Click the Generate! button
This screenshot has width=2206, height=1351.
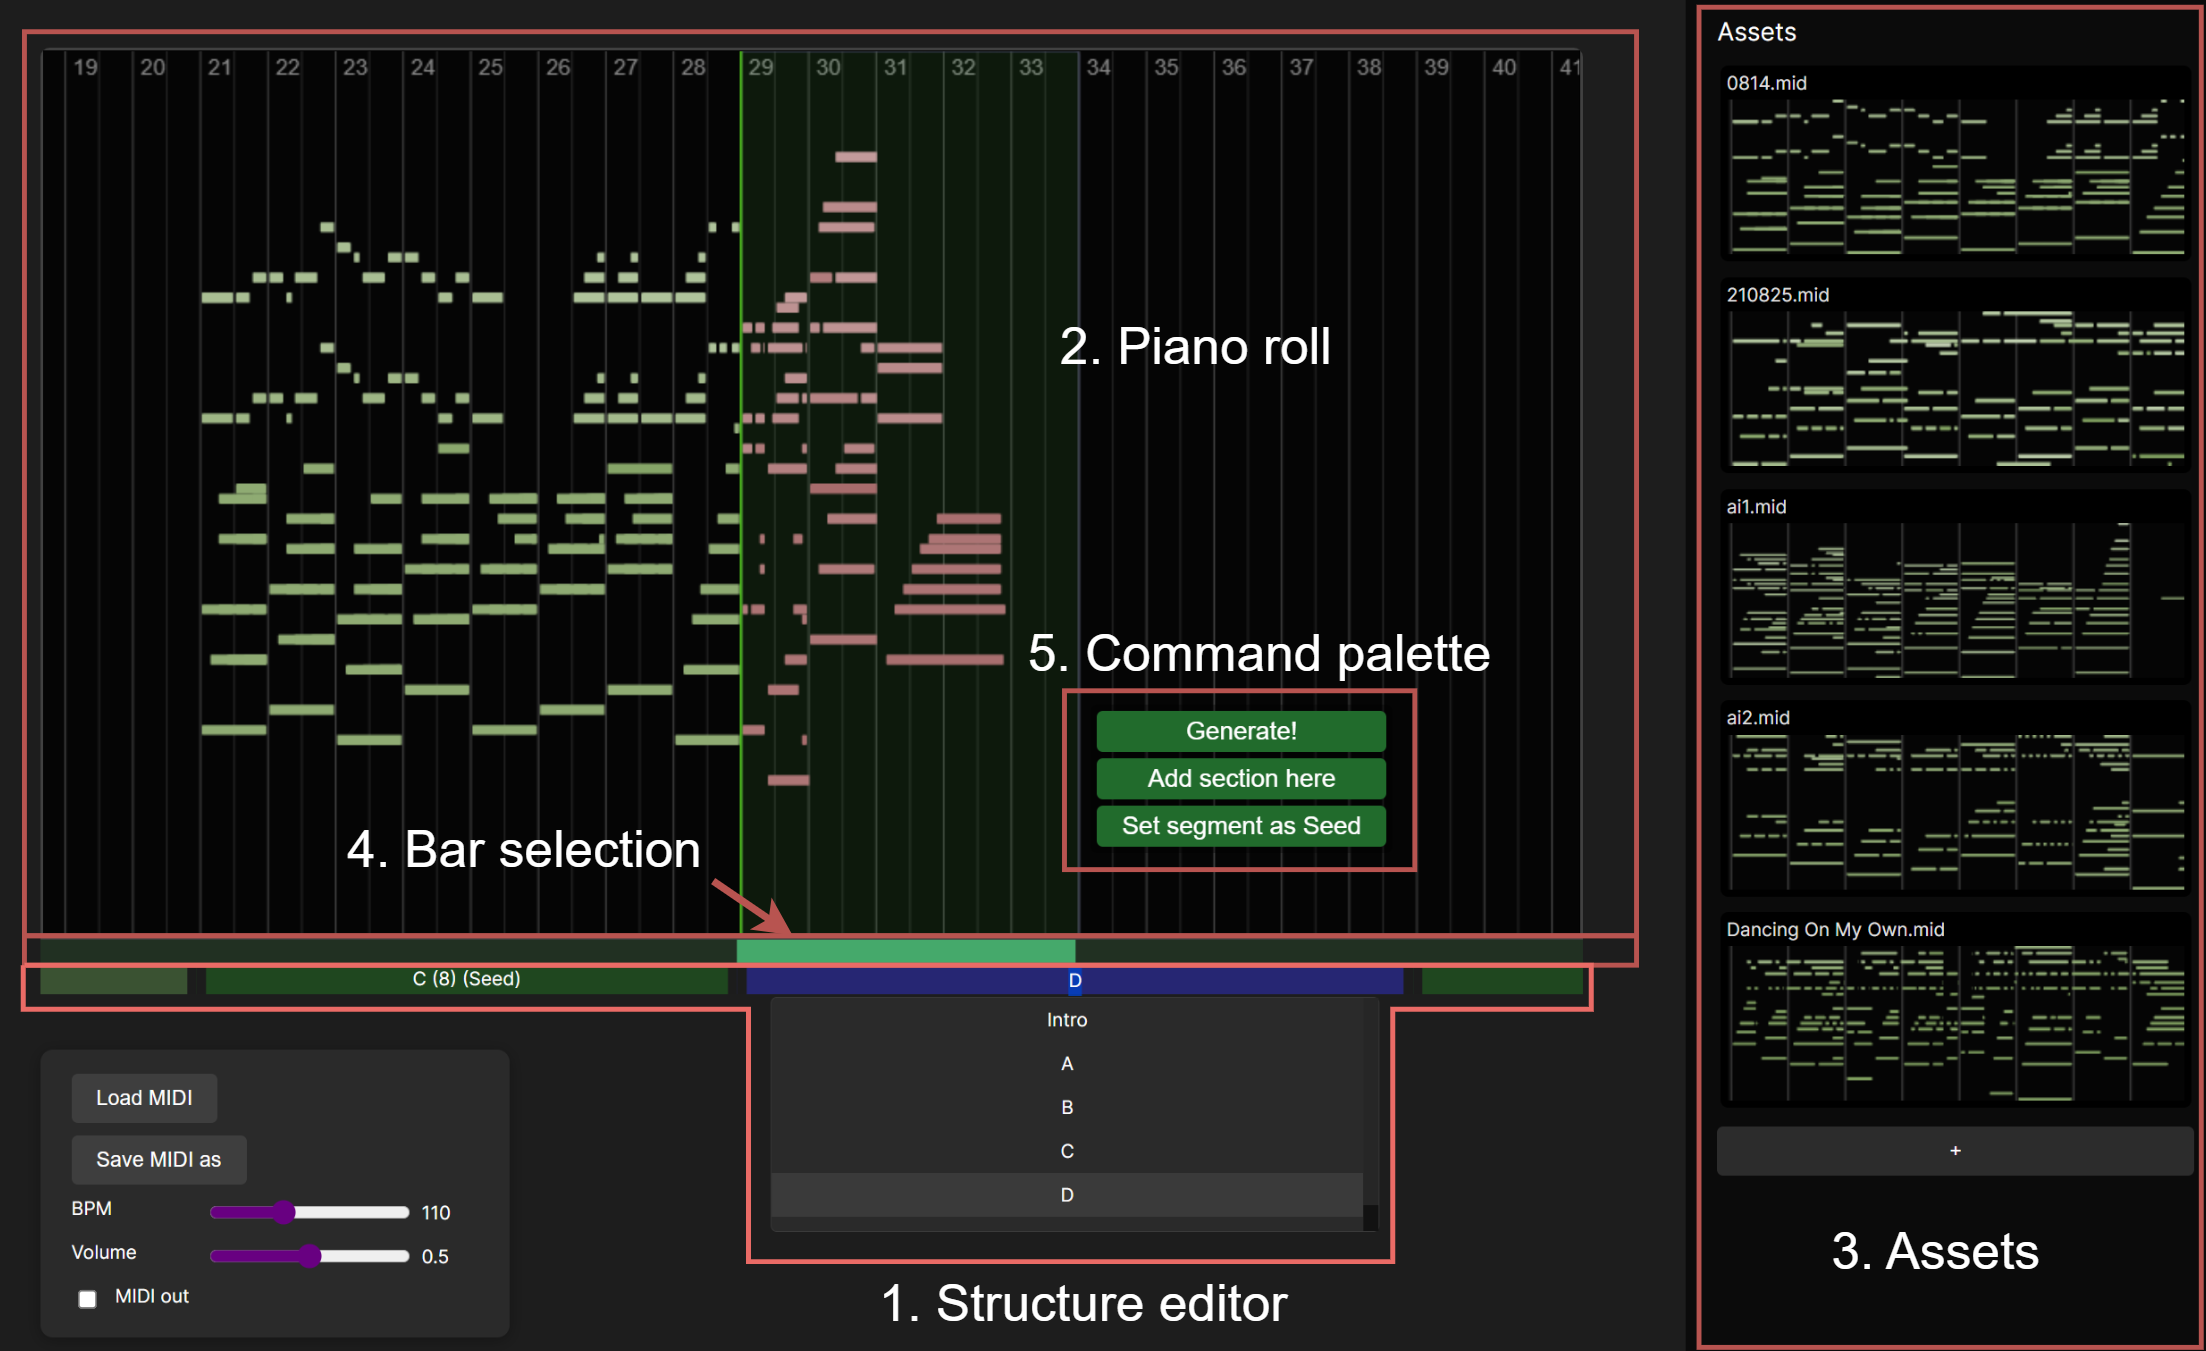pos(1240,731)
